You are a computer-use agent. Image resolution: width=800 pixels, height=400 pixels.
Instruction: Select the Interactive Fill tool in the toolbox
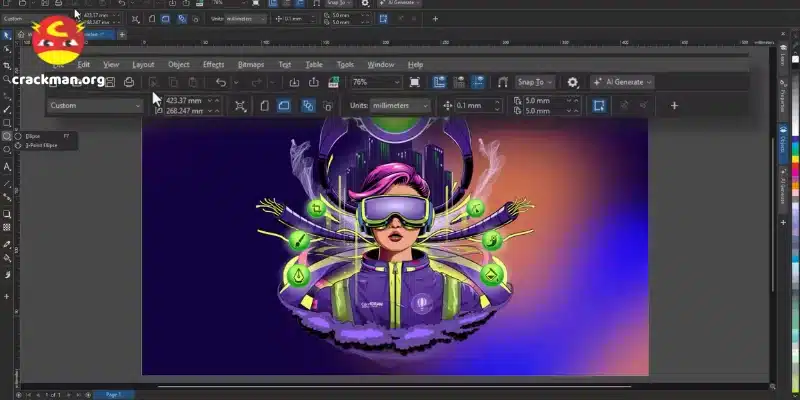[x=7, y=258]
